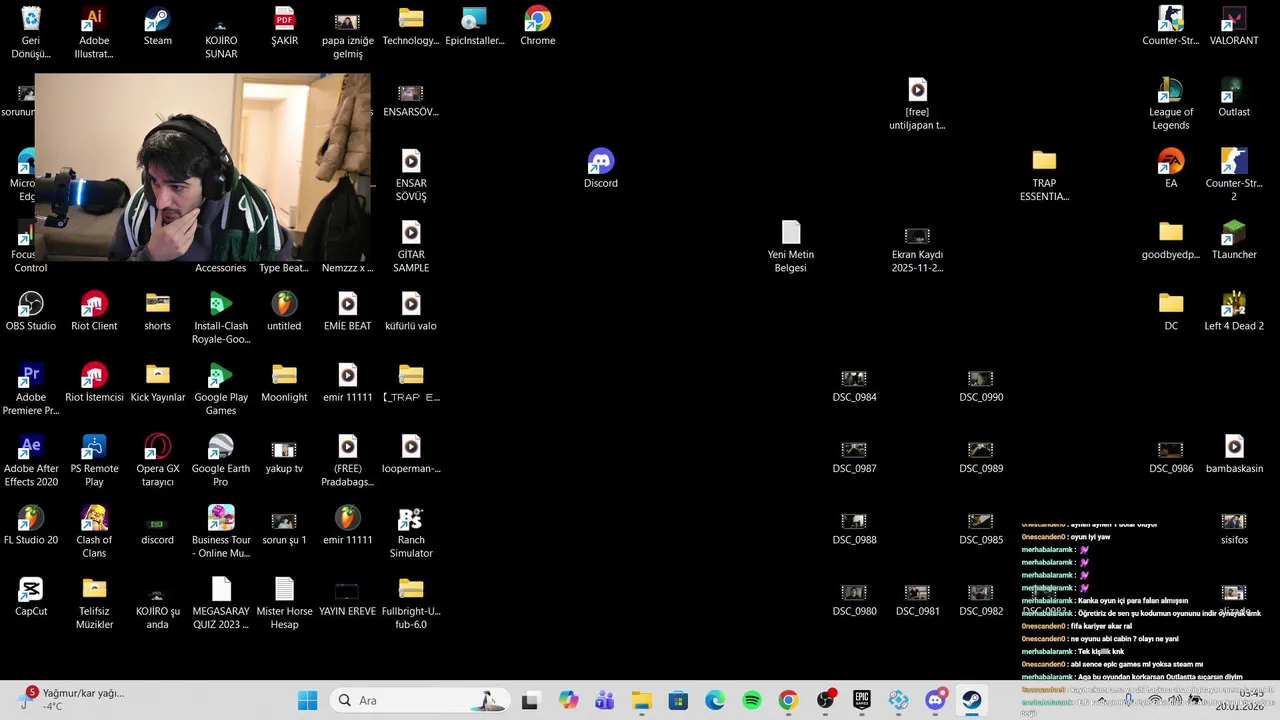
Task: Select the FL Studio 20 shortcut
Action: 31,526
